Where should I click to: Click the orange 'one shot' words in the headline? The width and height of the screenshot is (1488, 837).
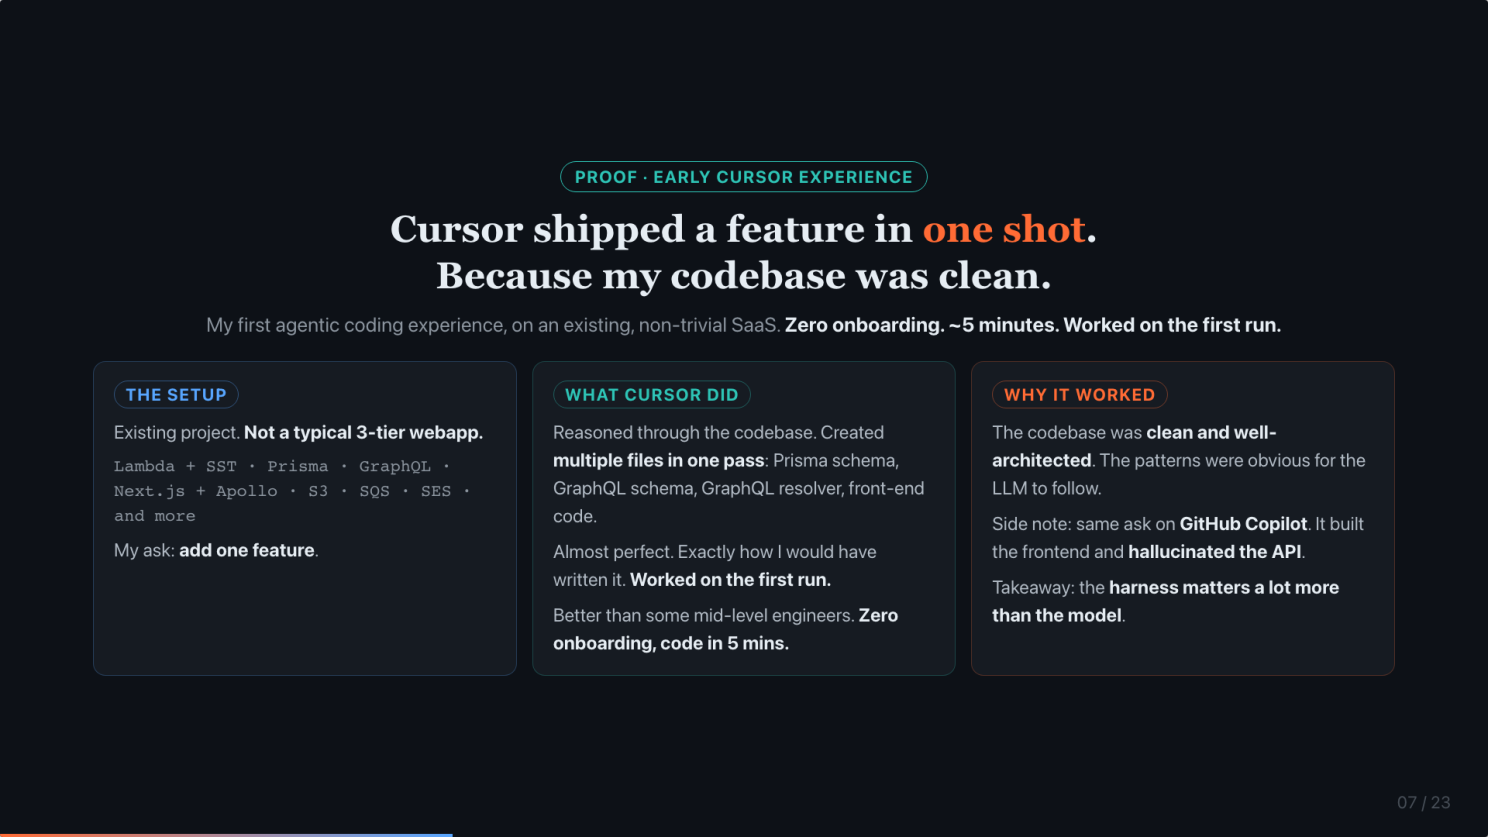1003,229
